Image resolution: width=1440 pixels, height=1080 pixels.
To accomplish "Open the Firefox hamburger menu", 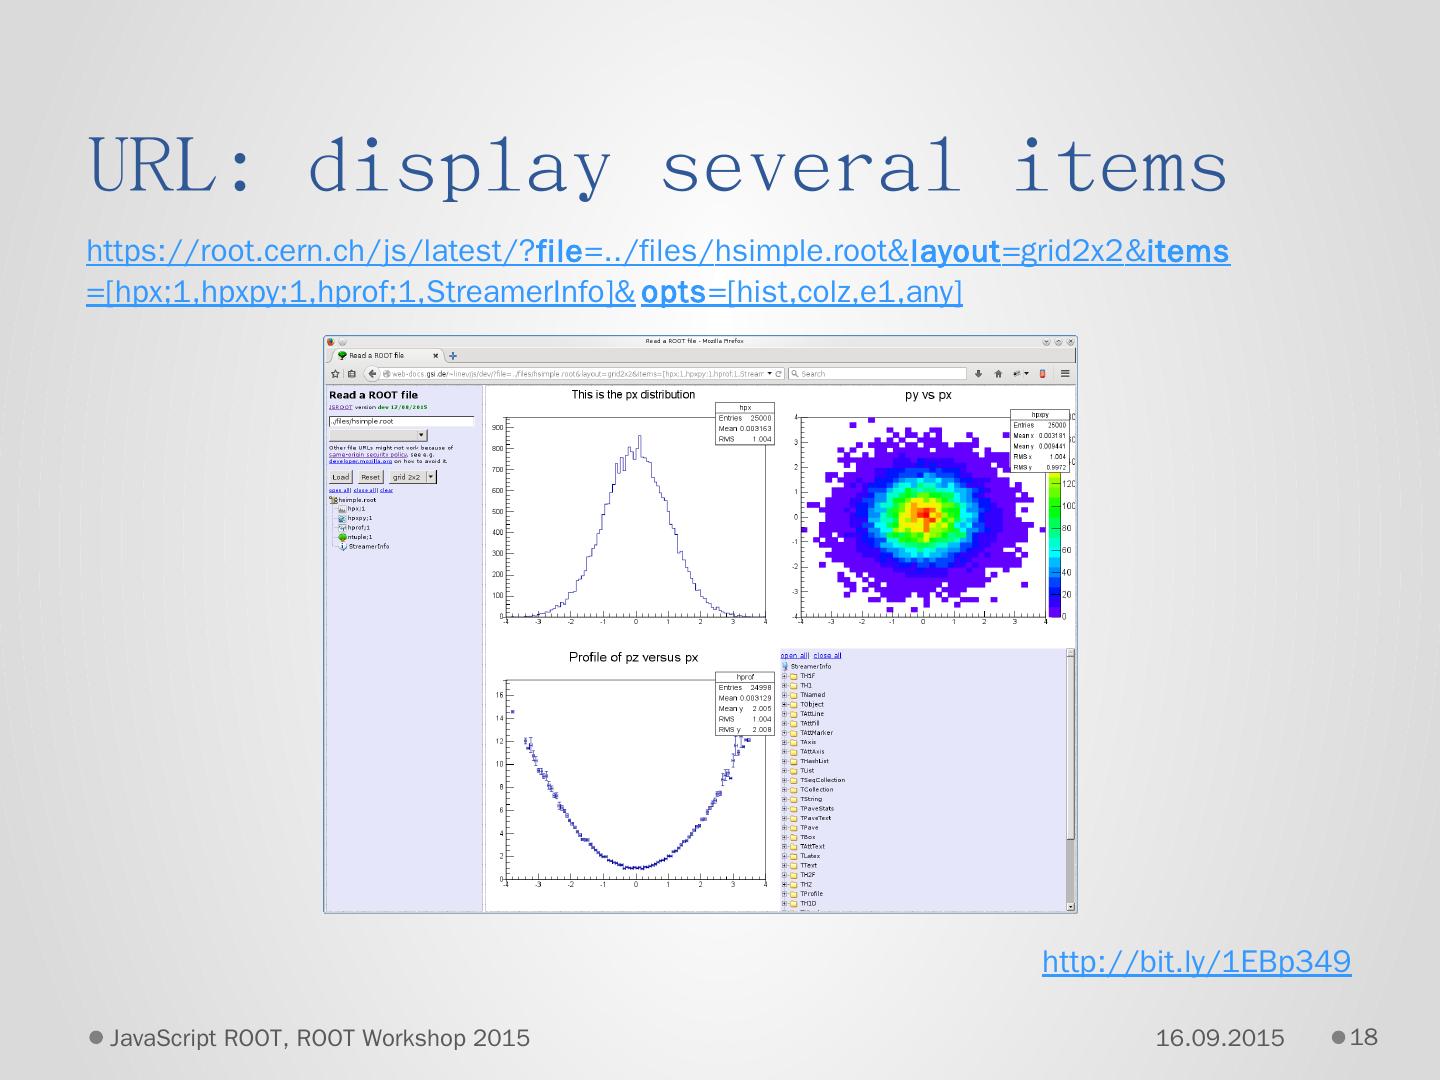I will [1065, 374].
